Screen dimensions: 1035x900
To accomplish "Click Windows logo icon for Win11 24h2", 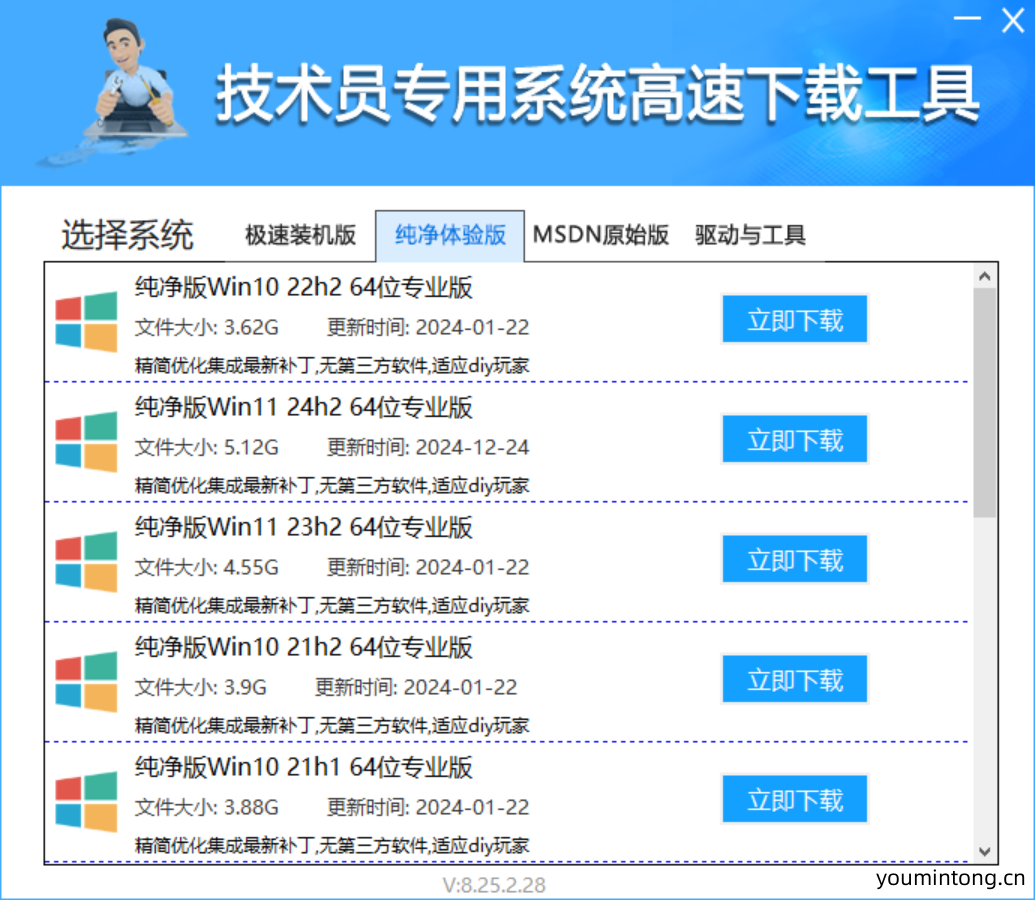I will (86, 442).
